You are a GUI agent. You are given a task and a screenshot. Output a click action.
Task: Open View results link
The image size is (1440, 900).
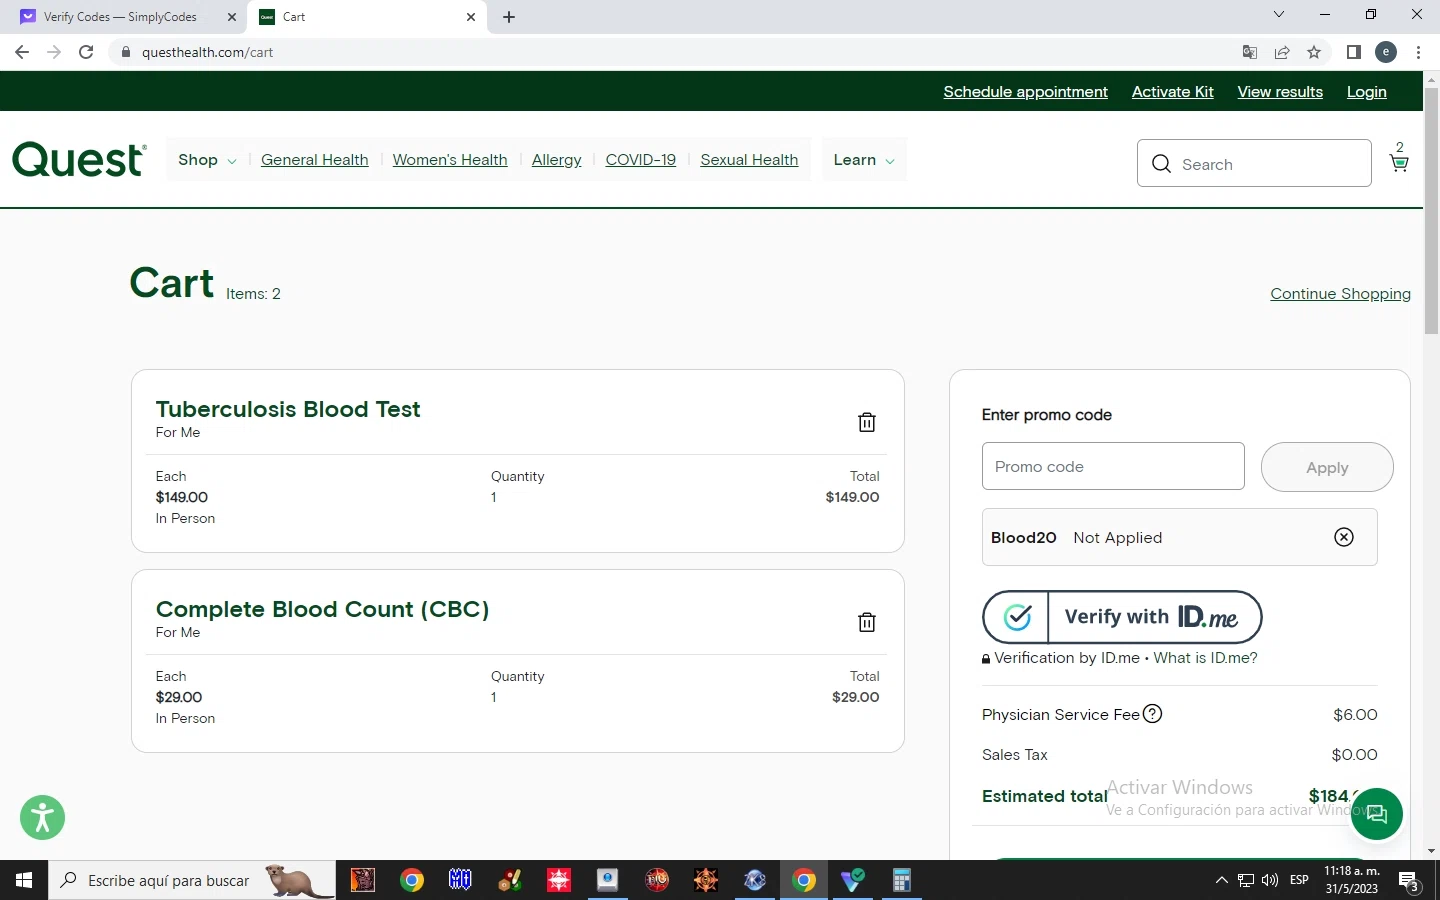click(x=1280, y=92)
